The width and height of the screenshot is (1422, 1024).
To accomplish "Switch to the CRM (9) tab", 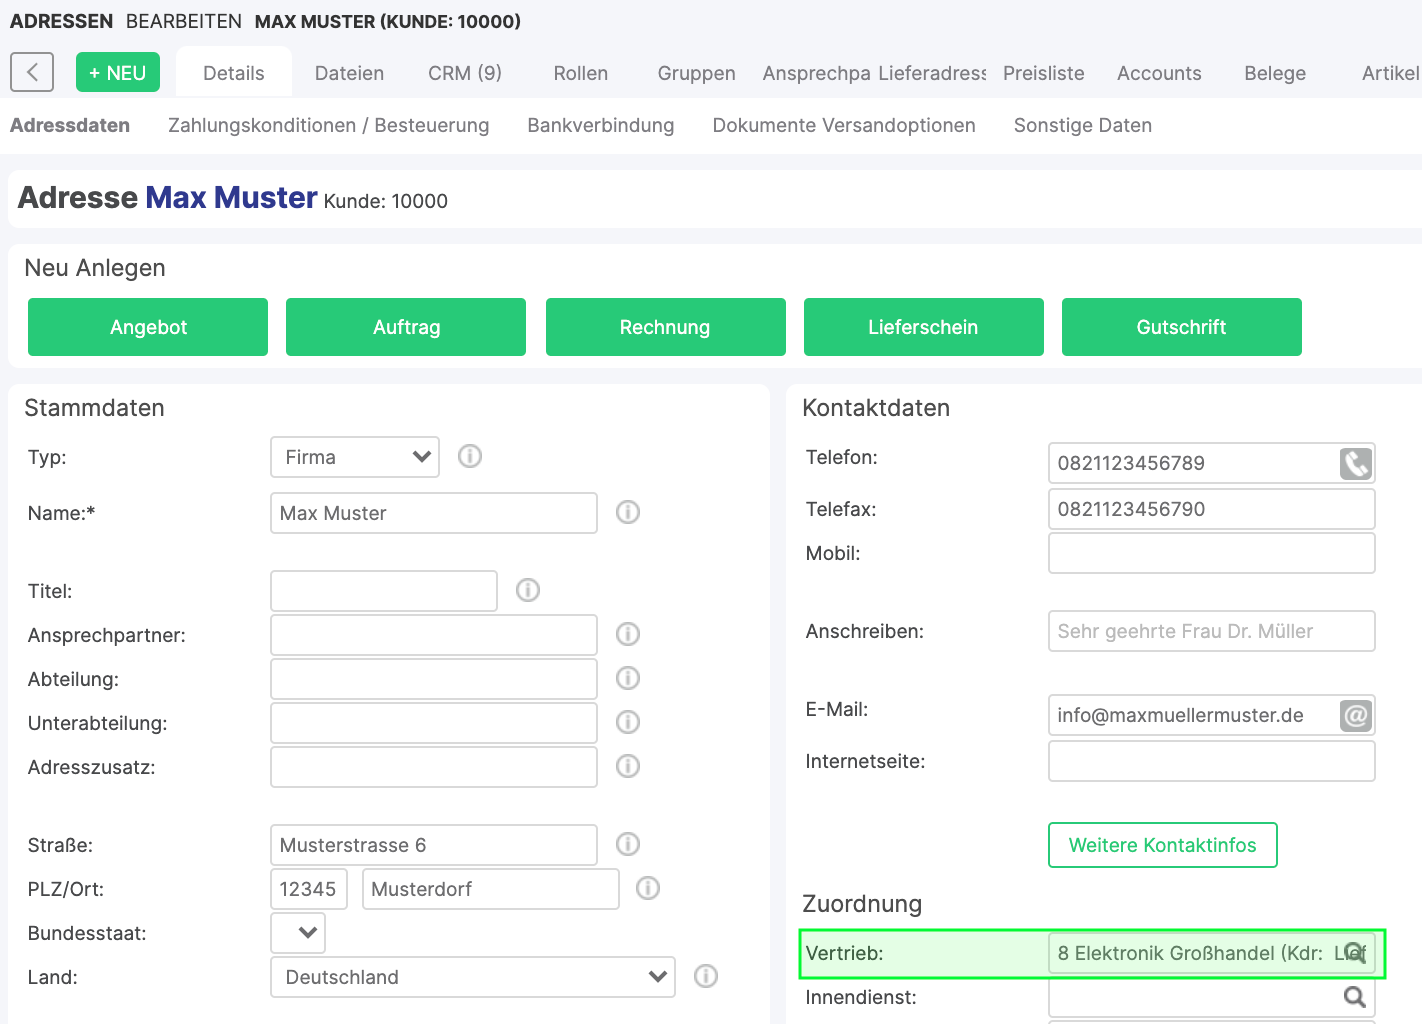I will point(465,73).
